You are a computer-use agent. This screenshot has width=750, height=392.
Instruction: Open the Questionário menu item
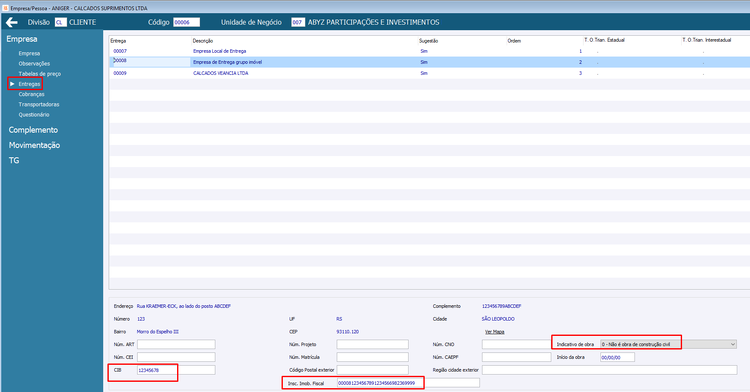tap(34, 115)
